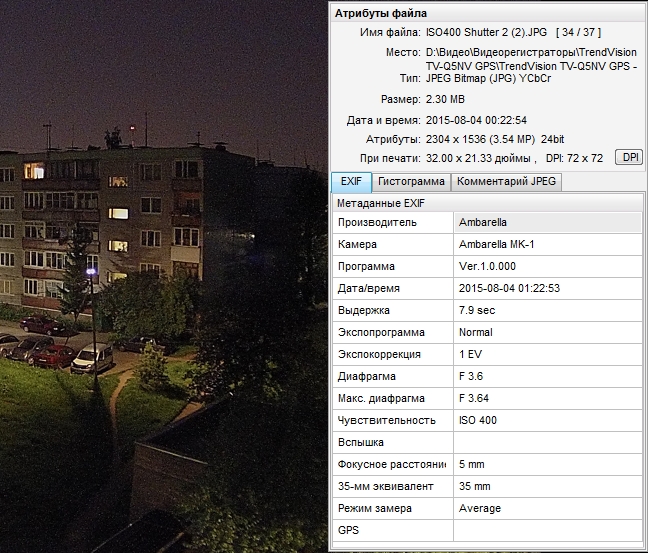648x553 pixels.
Task: Switch to the EXIF tab
Action: click(x=351, y=182)
